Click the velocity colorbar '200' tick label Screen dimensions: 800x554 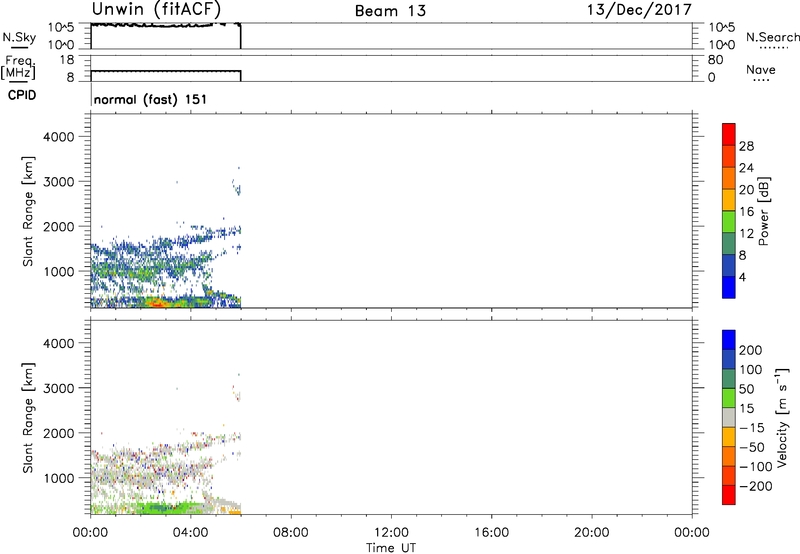coord(751,350)
